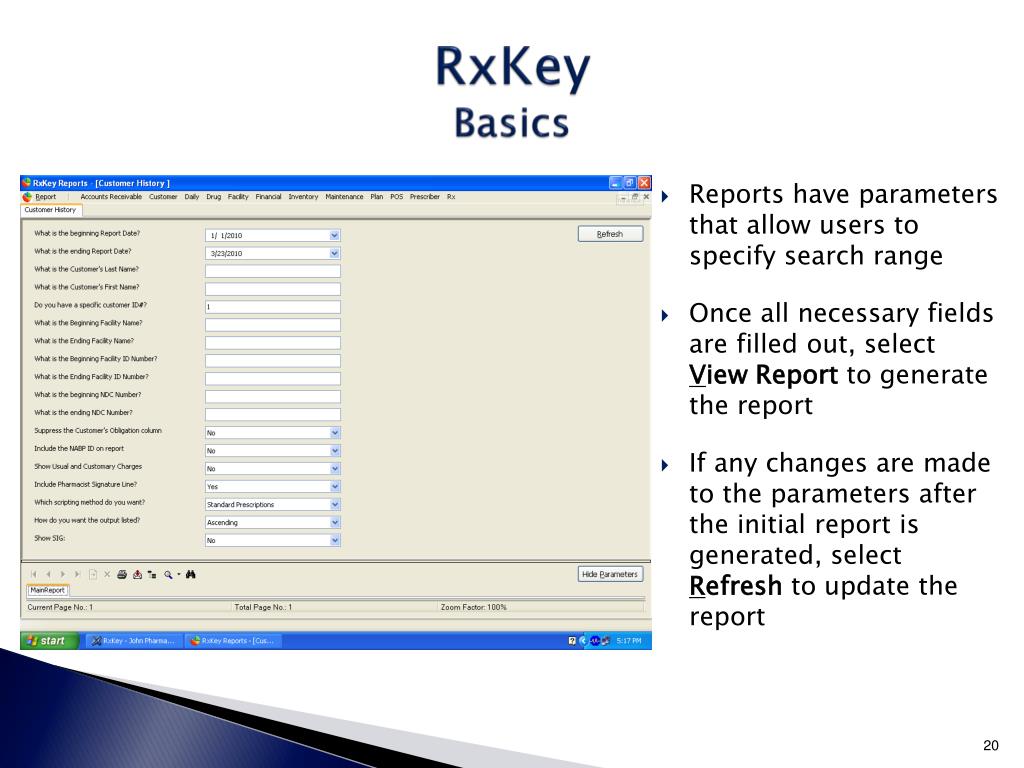The width and height of the screenshot is (1024, 768).
Task: Click the Zoom Factor: 100% status text
Action: pos(473,607)
